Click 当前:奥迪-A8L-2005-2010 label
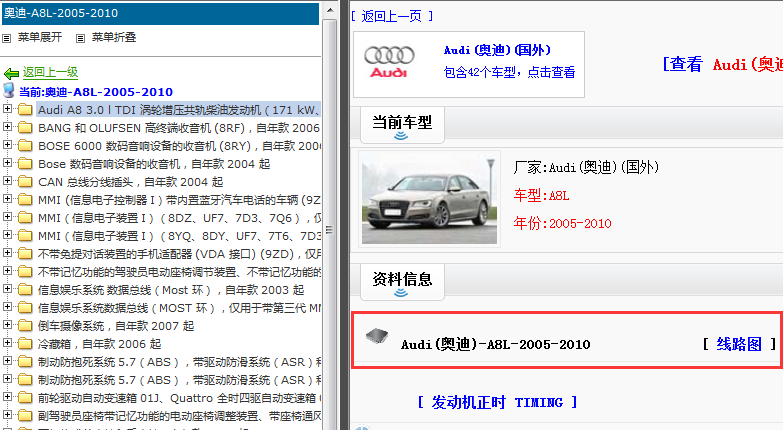 (x=96, y=92)
